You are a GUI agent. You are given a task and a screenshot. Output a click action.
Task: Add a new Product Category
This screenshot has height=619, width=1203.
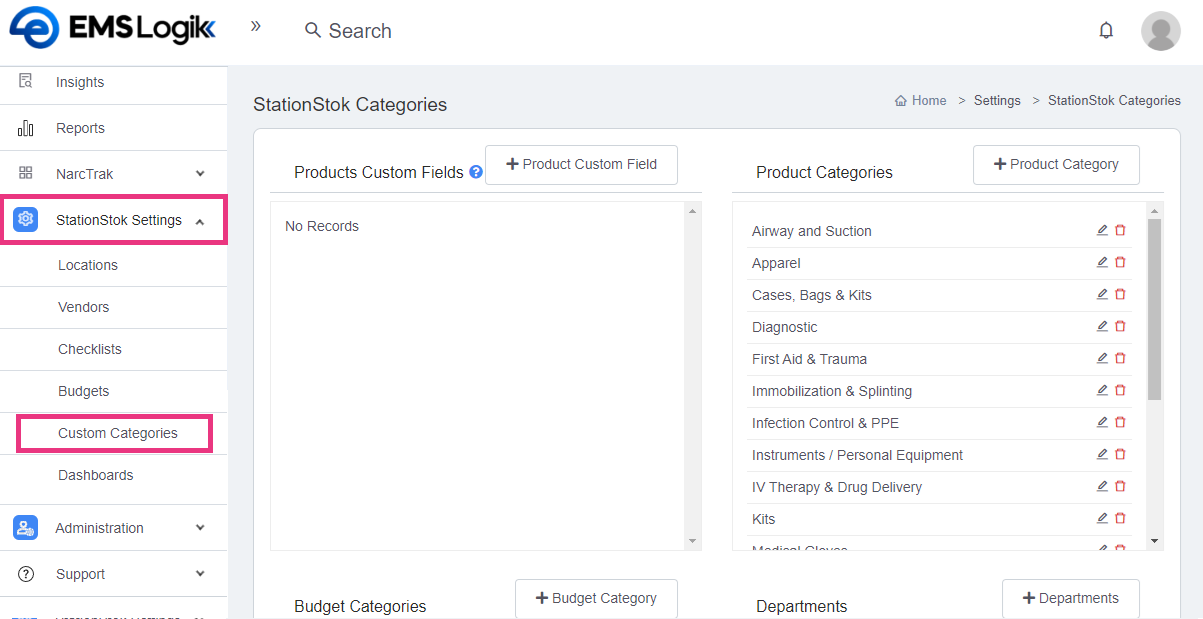tap(1056, 164)
